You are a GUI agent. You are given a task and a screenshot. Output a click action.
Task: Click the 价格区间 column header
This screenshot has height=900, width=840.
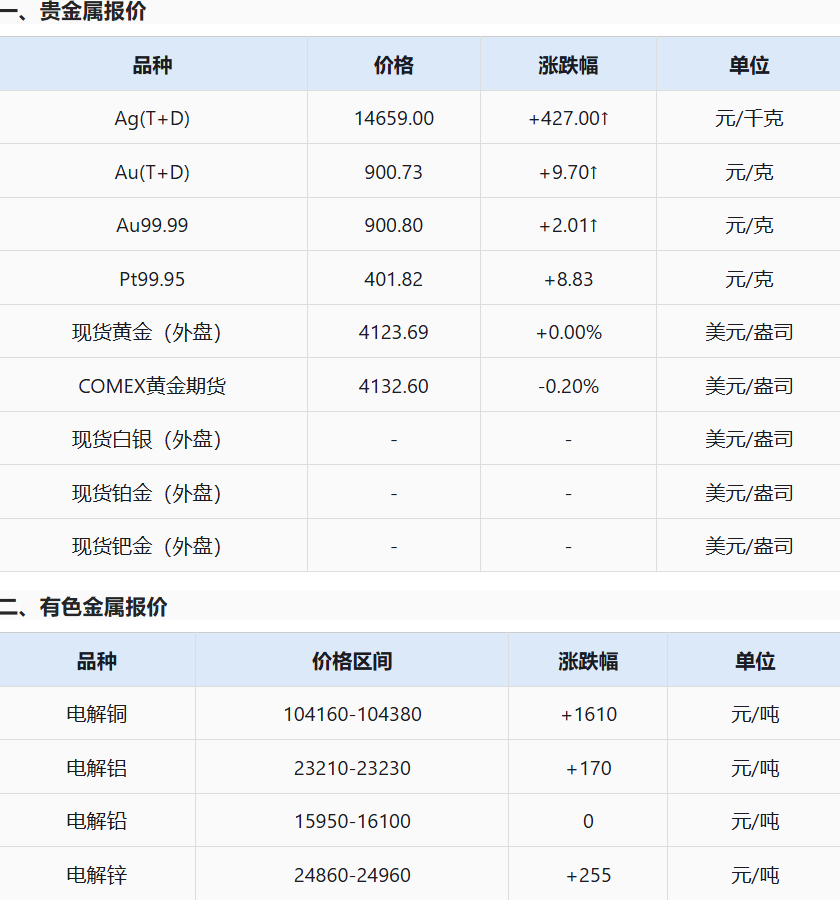352,661
